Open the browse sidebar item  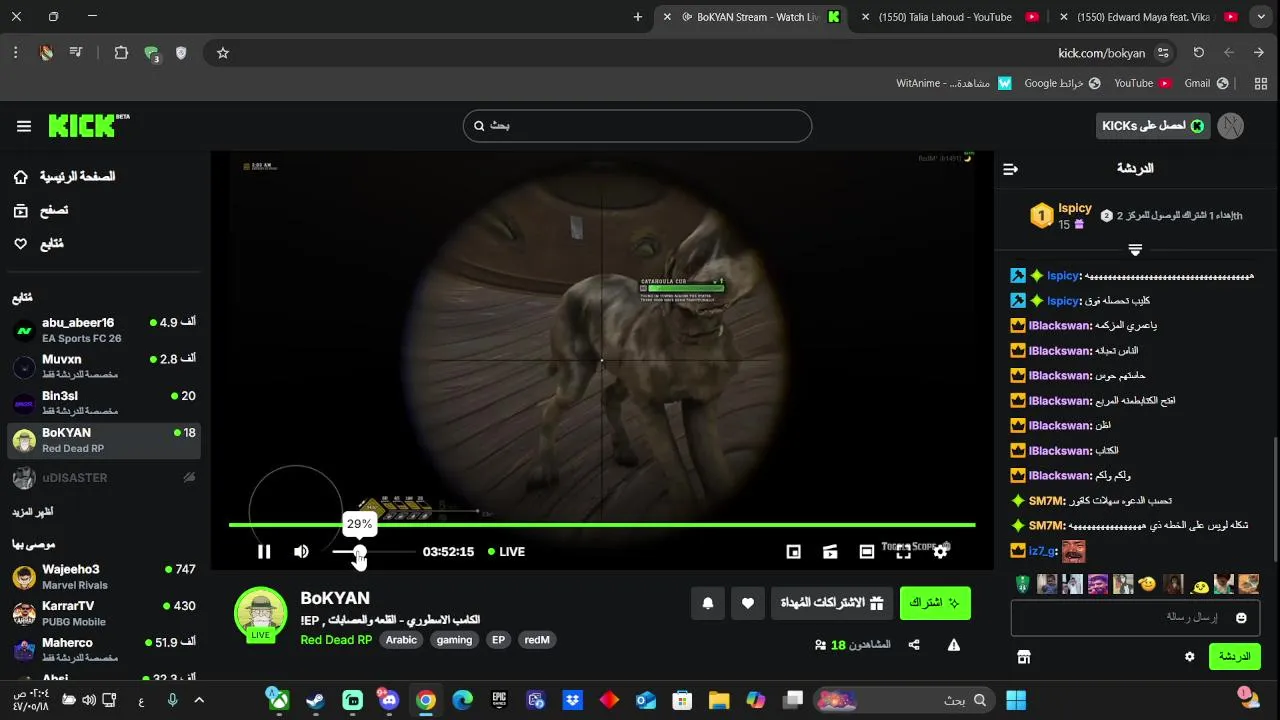pyautogui.click(x=41, y=211)
